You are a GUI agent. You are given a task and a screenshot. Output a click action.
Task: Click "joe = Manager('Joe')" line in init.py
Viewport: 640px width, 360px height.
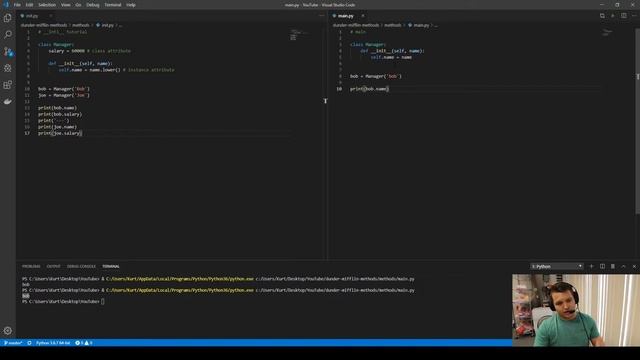(64, 95)
